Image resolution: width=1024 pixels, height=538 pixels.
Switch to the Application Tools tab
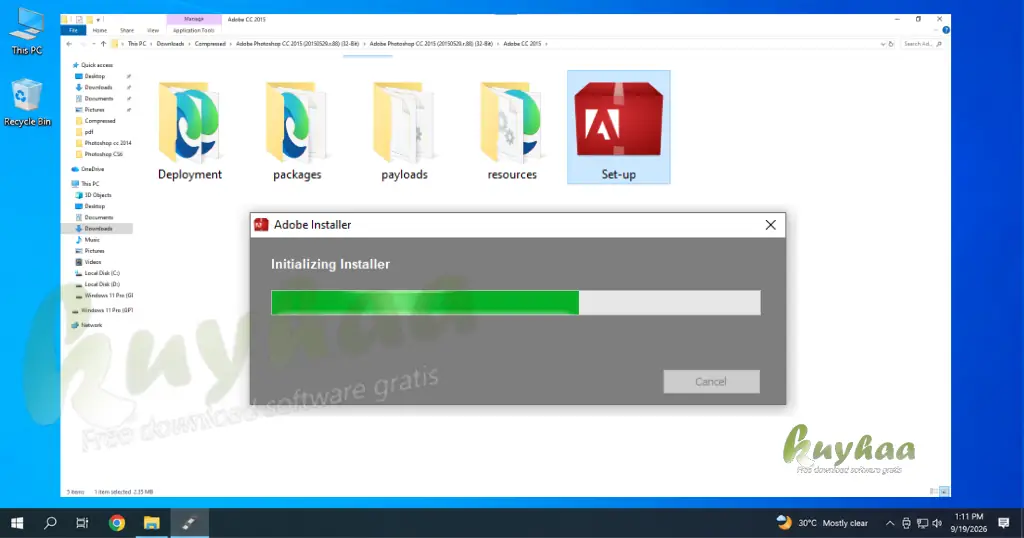click(x=193, y=30)
